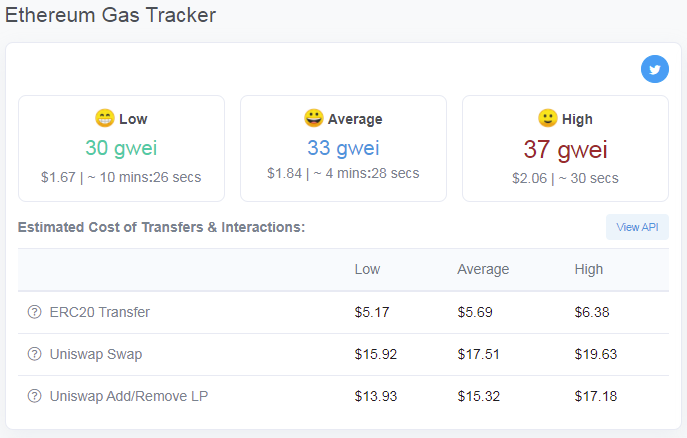Click the High column header
Viewport: 687px width, 438px height.
tap(588, 269)
